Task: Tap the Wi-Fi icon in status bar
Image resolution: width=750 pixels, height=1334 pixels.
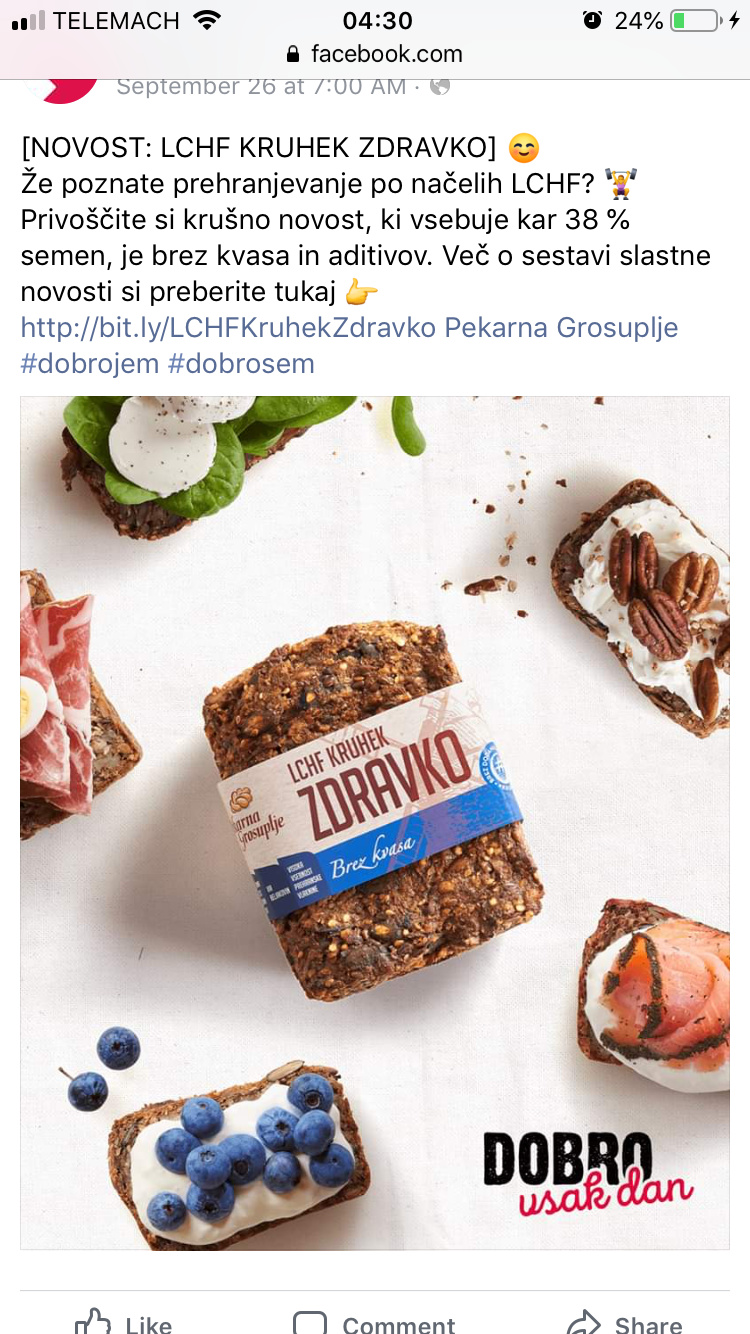Action: [206, 20]
